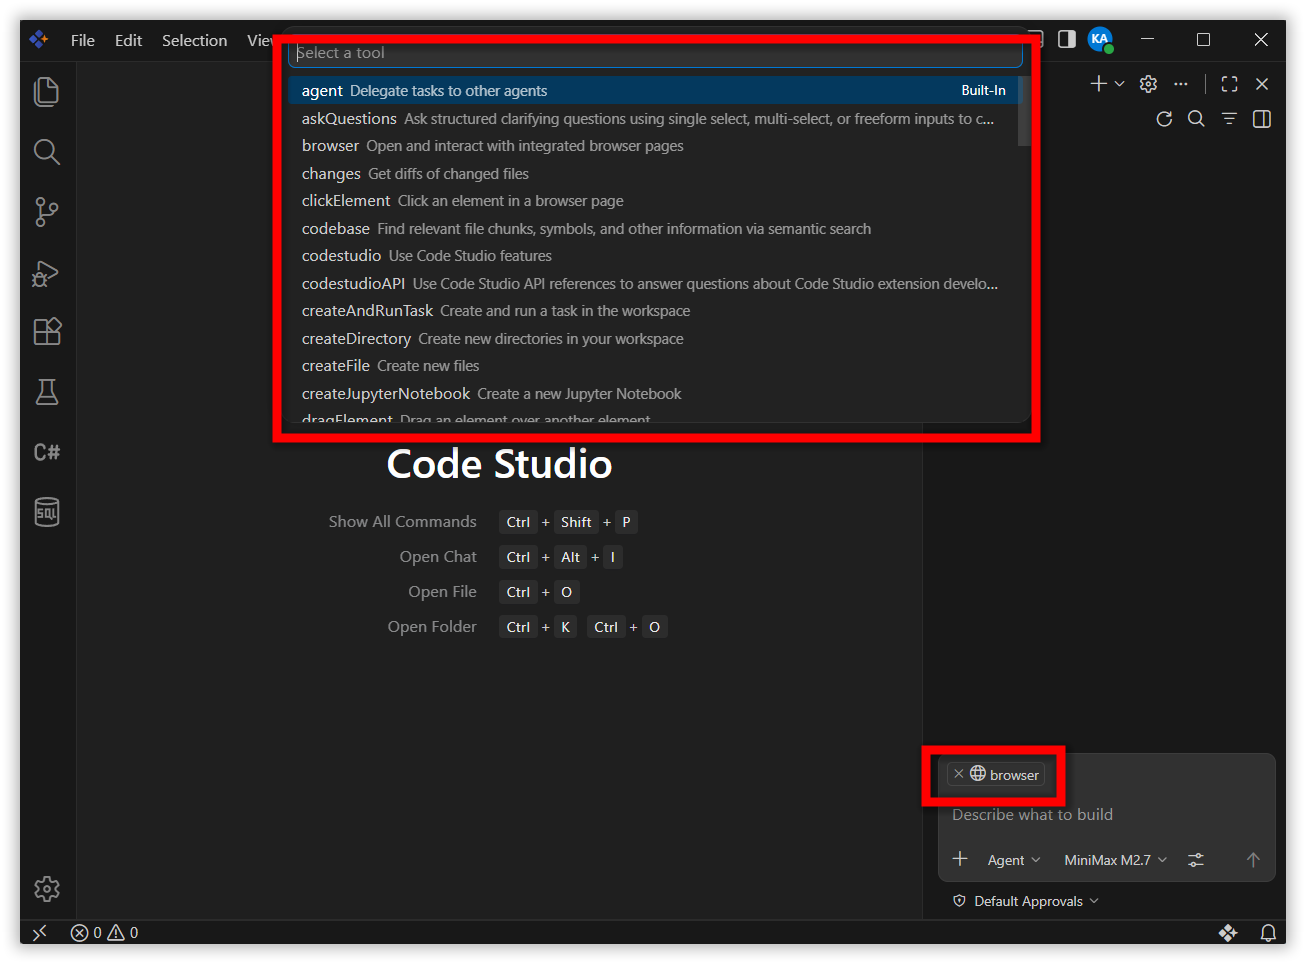The width and height of the screenshot is (1306, 964).
Task: Select the agent tool in the list
Action: pyautogui.click(x=653, y=90)
